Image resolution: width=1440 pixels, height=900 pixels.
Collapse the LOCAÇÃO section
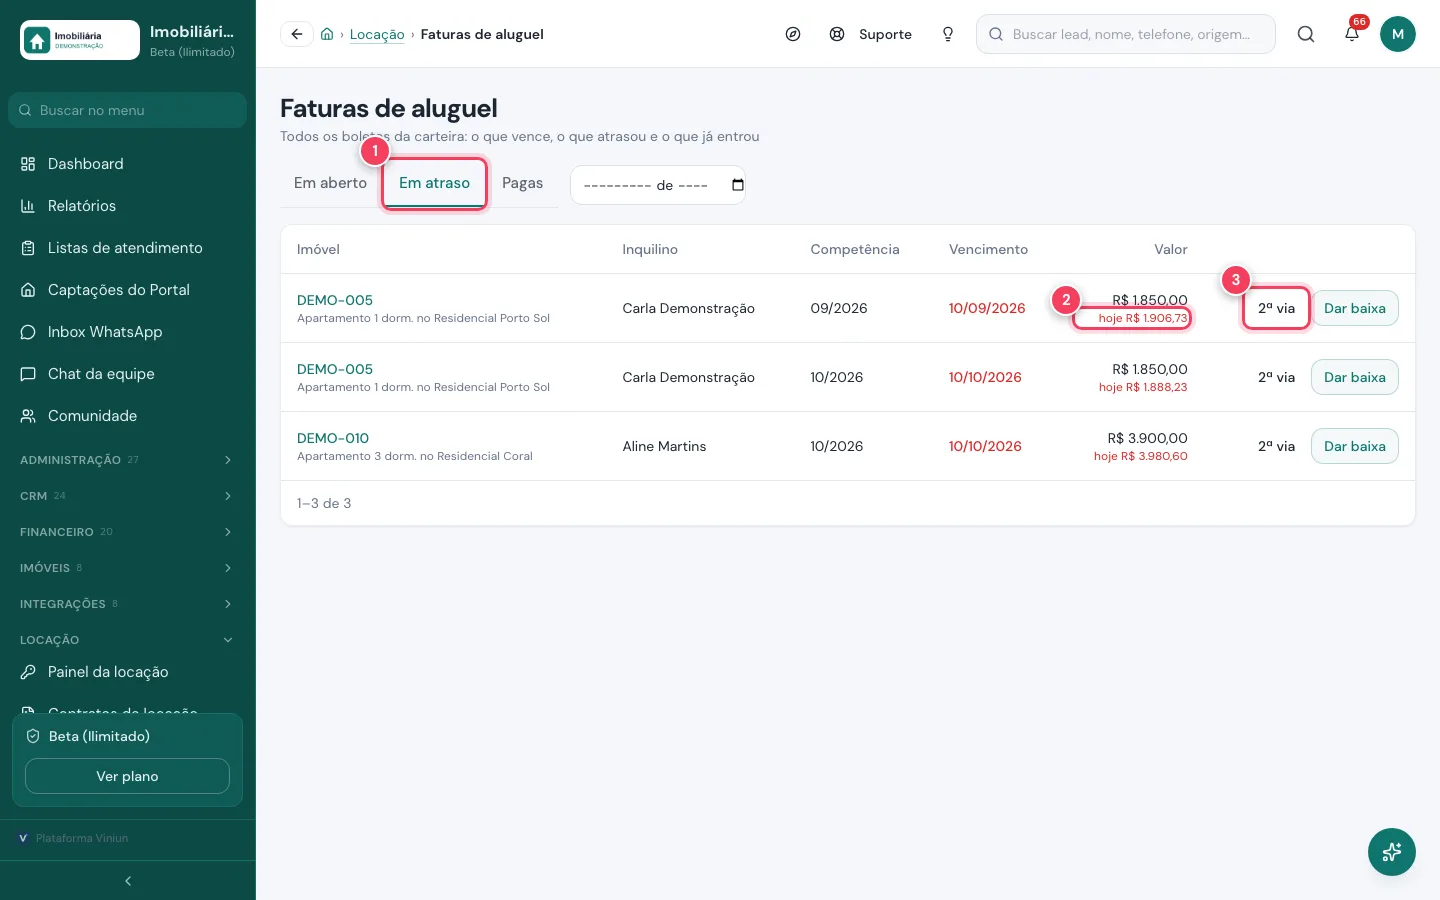click(x=128, y=640)
